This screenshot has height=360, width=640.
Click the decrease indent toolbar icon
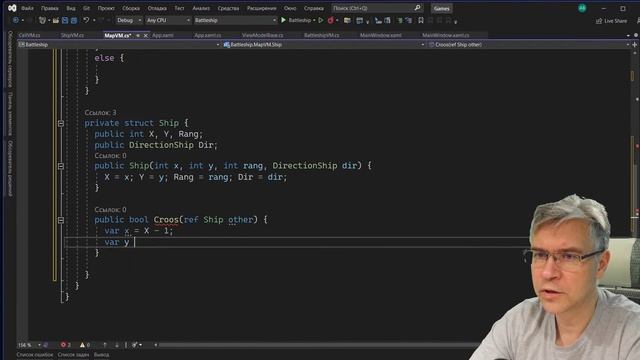click(409, 20)
